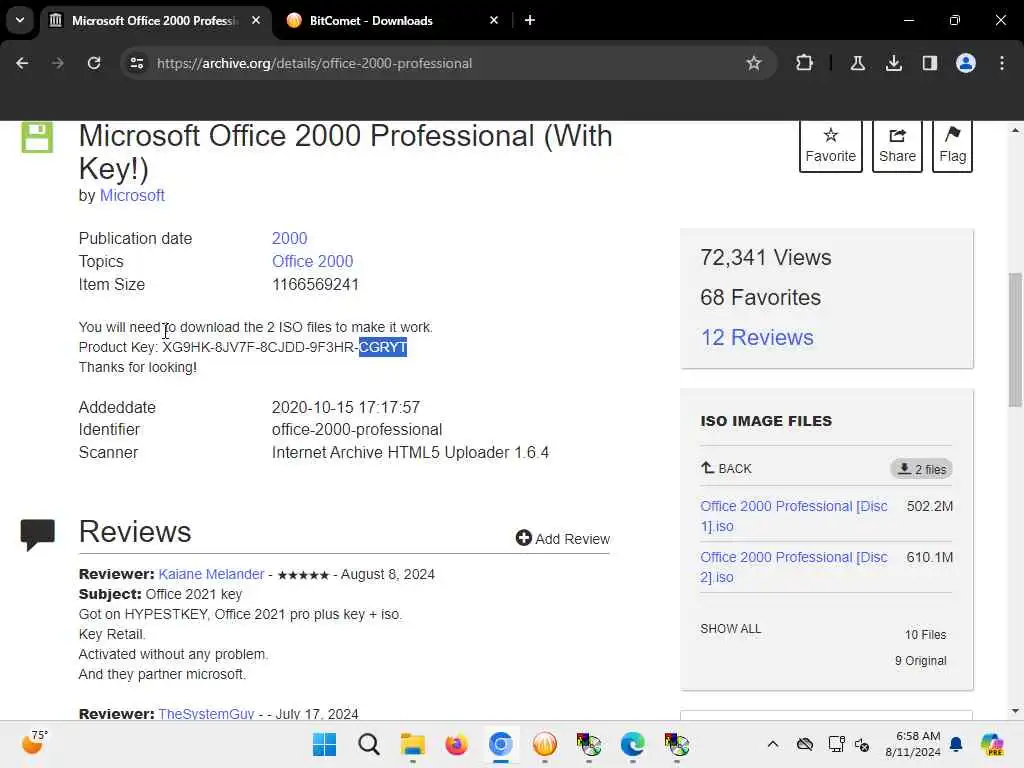Close the BitComet - Downloads tab
Screen dimensions: 1024x768
point(494,20)
